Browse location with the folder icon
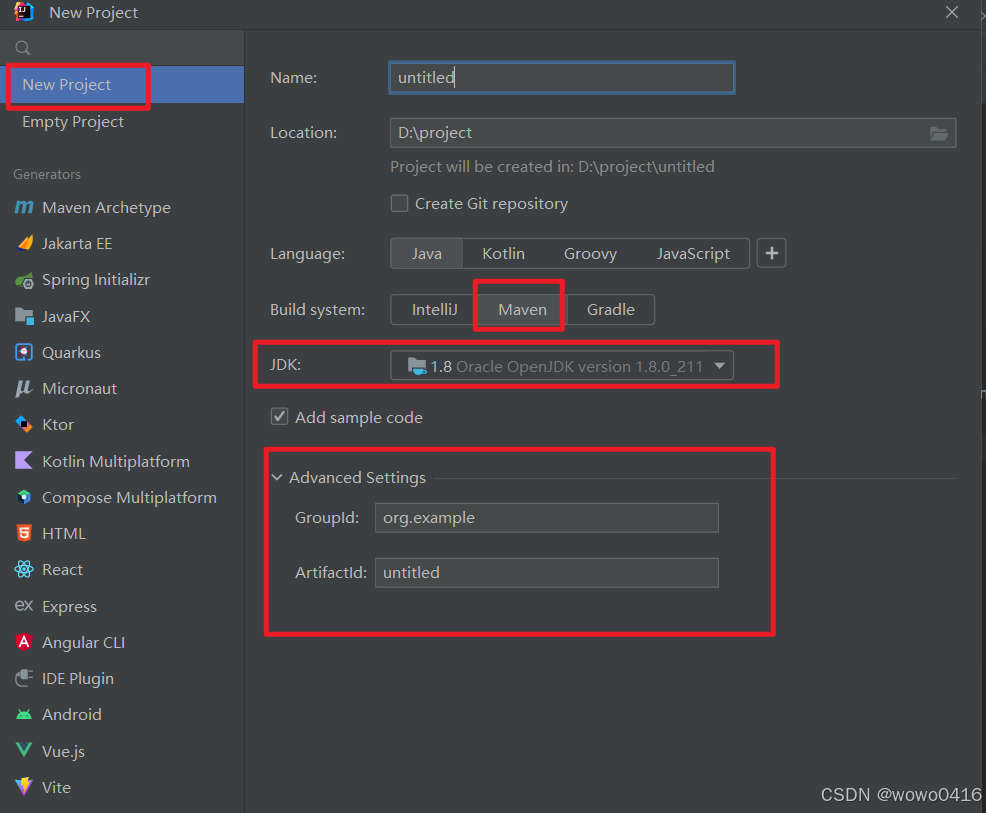The image size is (986, 813). click(939, 133)
